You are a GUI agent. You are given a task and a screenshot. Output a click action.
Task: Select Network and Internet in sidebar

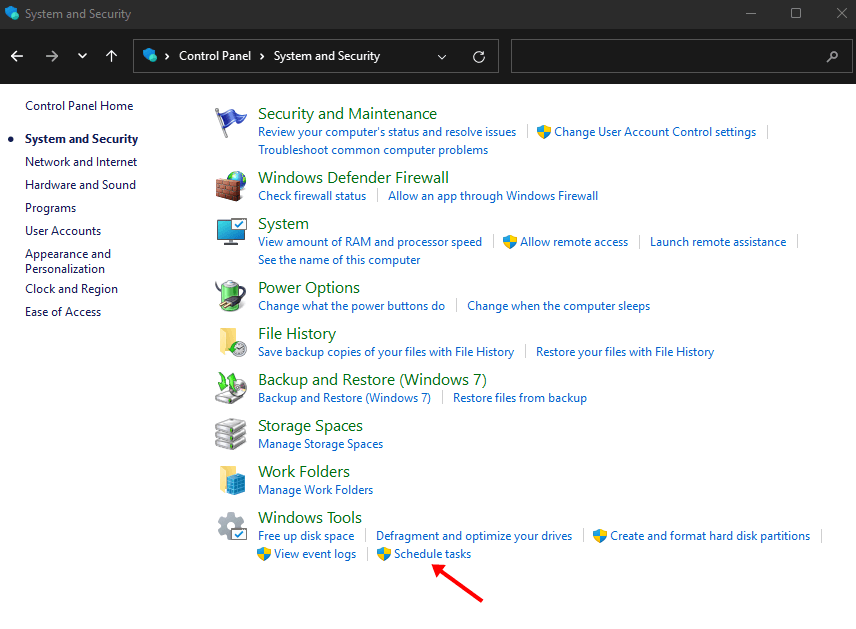[81, 162]
